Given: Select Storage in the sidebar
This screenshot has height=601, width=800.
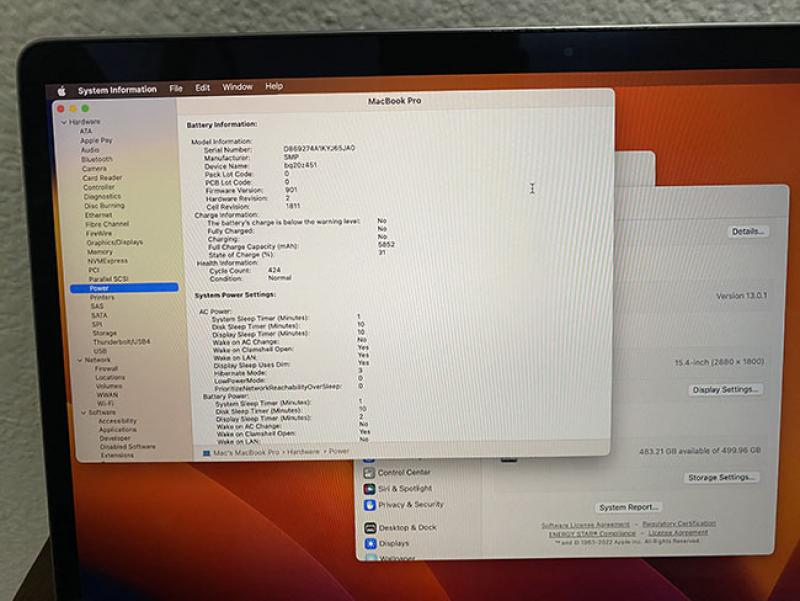Looking at the screenshot, I should tap(105, 333).
